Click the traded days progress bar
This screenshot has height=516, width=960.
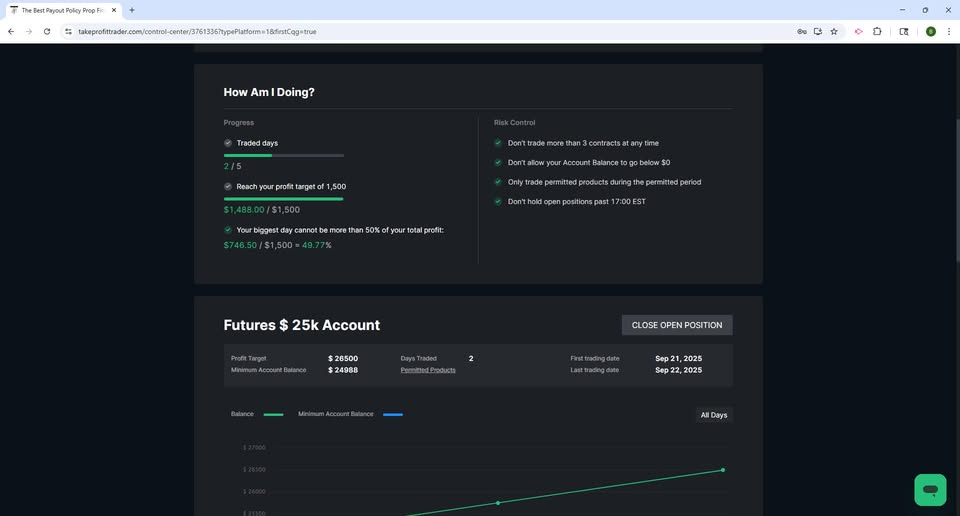pyautogui.click(x=283, y=155)
